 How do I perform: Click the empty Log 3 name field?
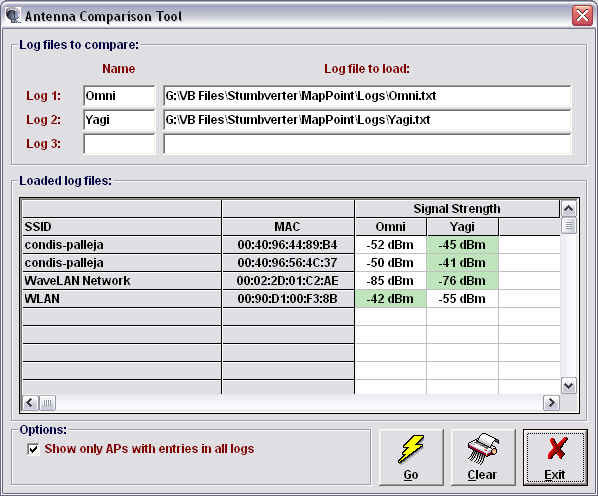click(119, 144)
